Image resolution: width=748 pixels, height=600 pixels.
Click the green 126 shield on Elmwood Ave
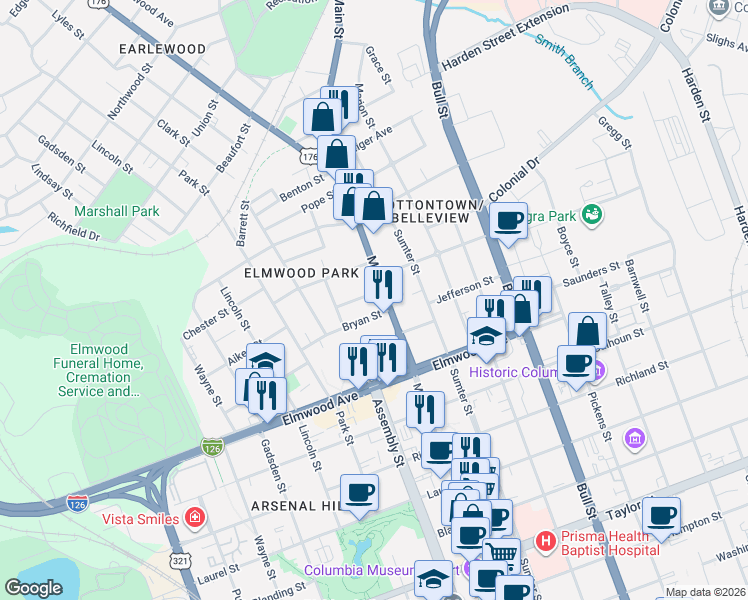212,448
